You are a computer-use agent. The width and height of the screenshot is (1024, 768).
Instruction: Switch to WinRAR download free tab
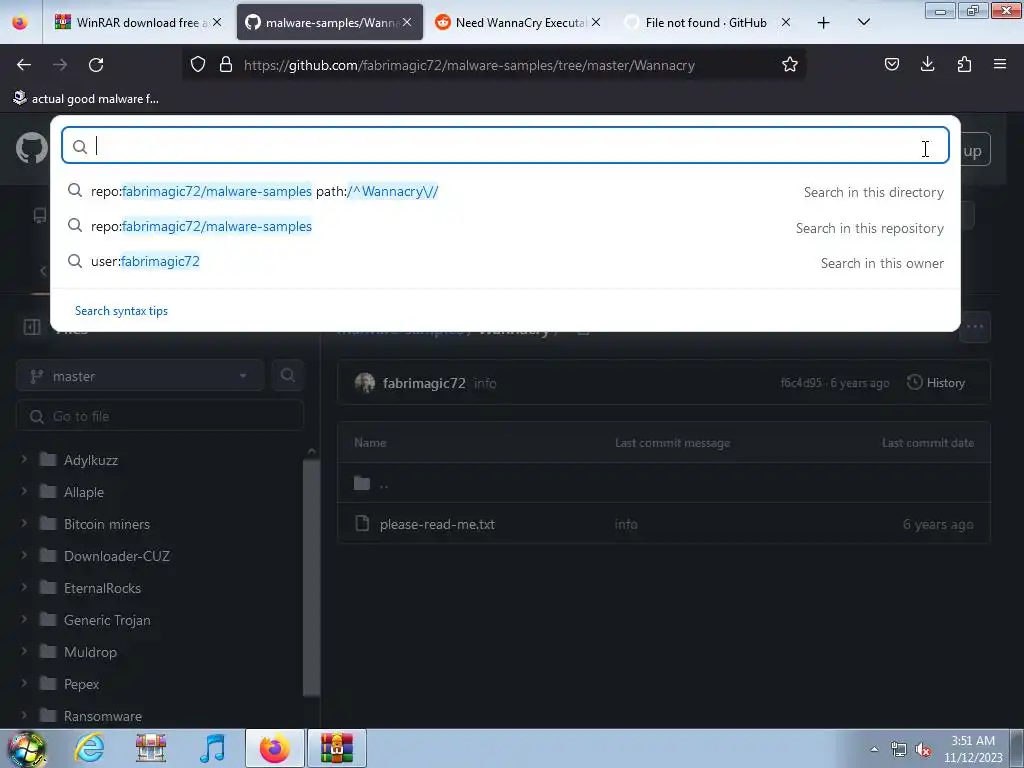pyautogui.click(x=137, y=23)
